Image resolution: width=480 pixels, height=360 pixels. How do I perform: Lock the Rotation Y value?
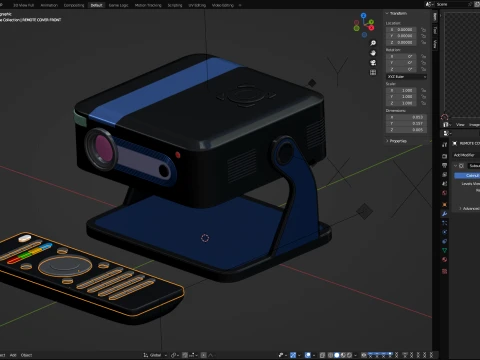pos(423,63)
